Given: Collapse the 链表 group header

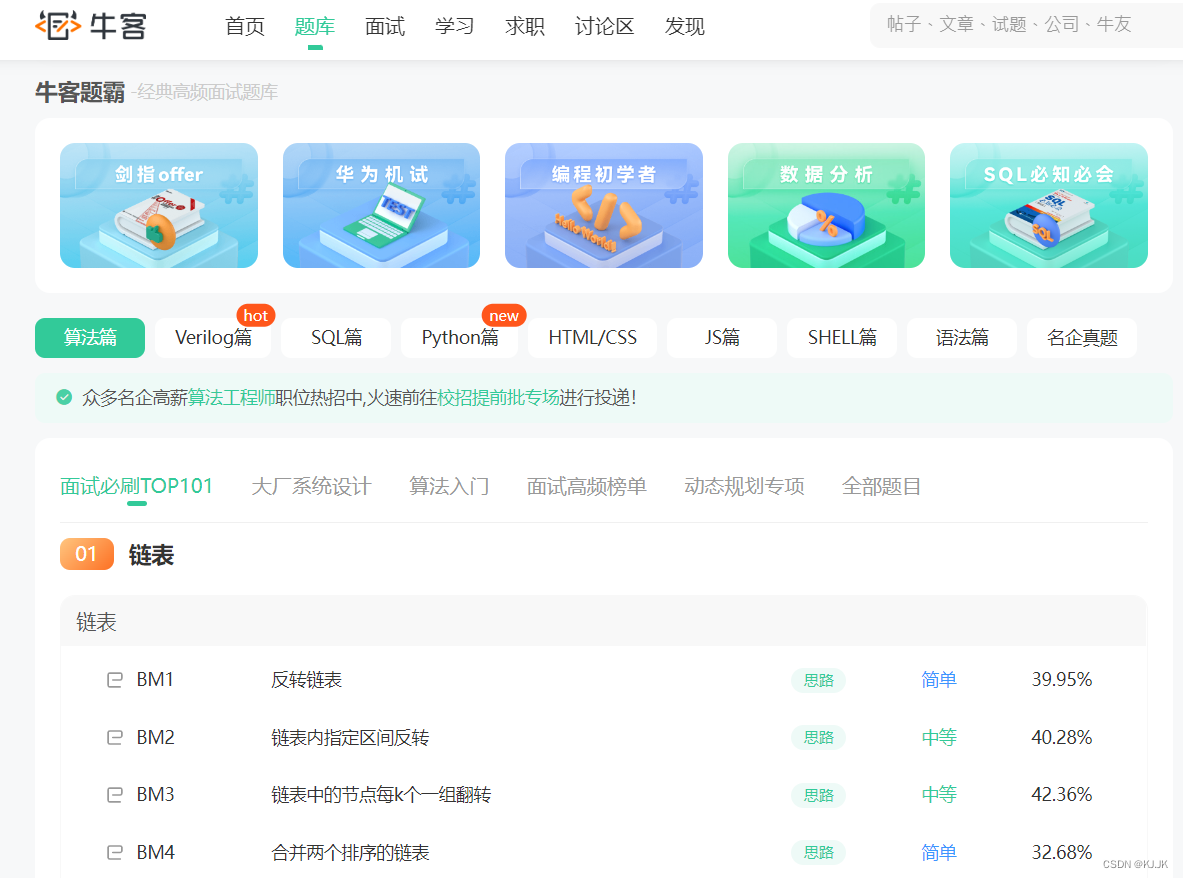Looking at the screenshot, I should (603, 622).
